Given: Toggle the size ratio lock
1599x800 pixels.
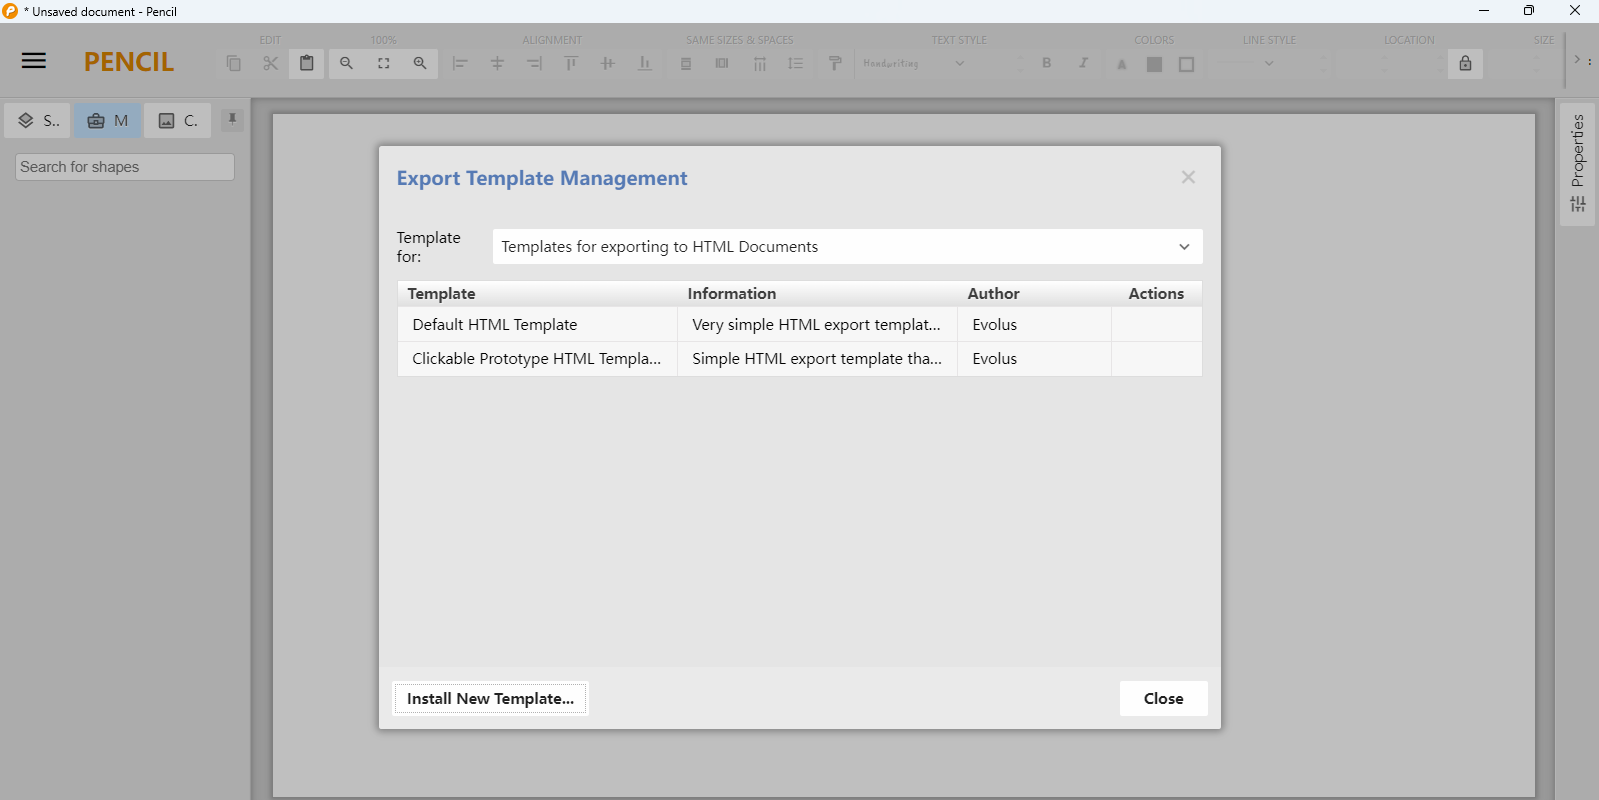Looking at the screenshot, I should coord(1465,63).
